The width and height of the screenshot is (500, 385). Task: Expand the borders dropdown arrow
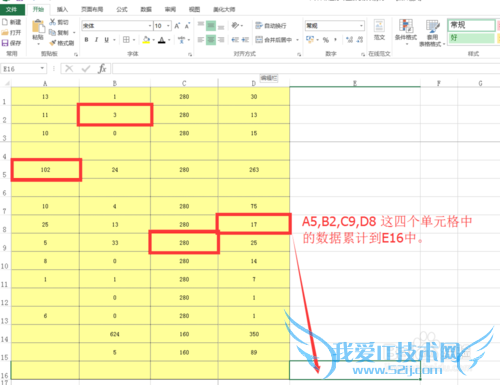click(134, 40)
